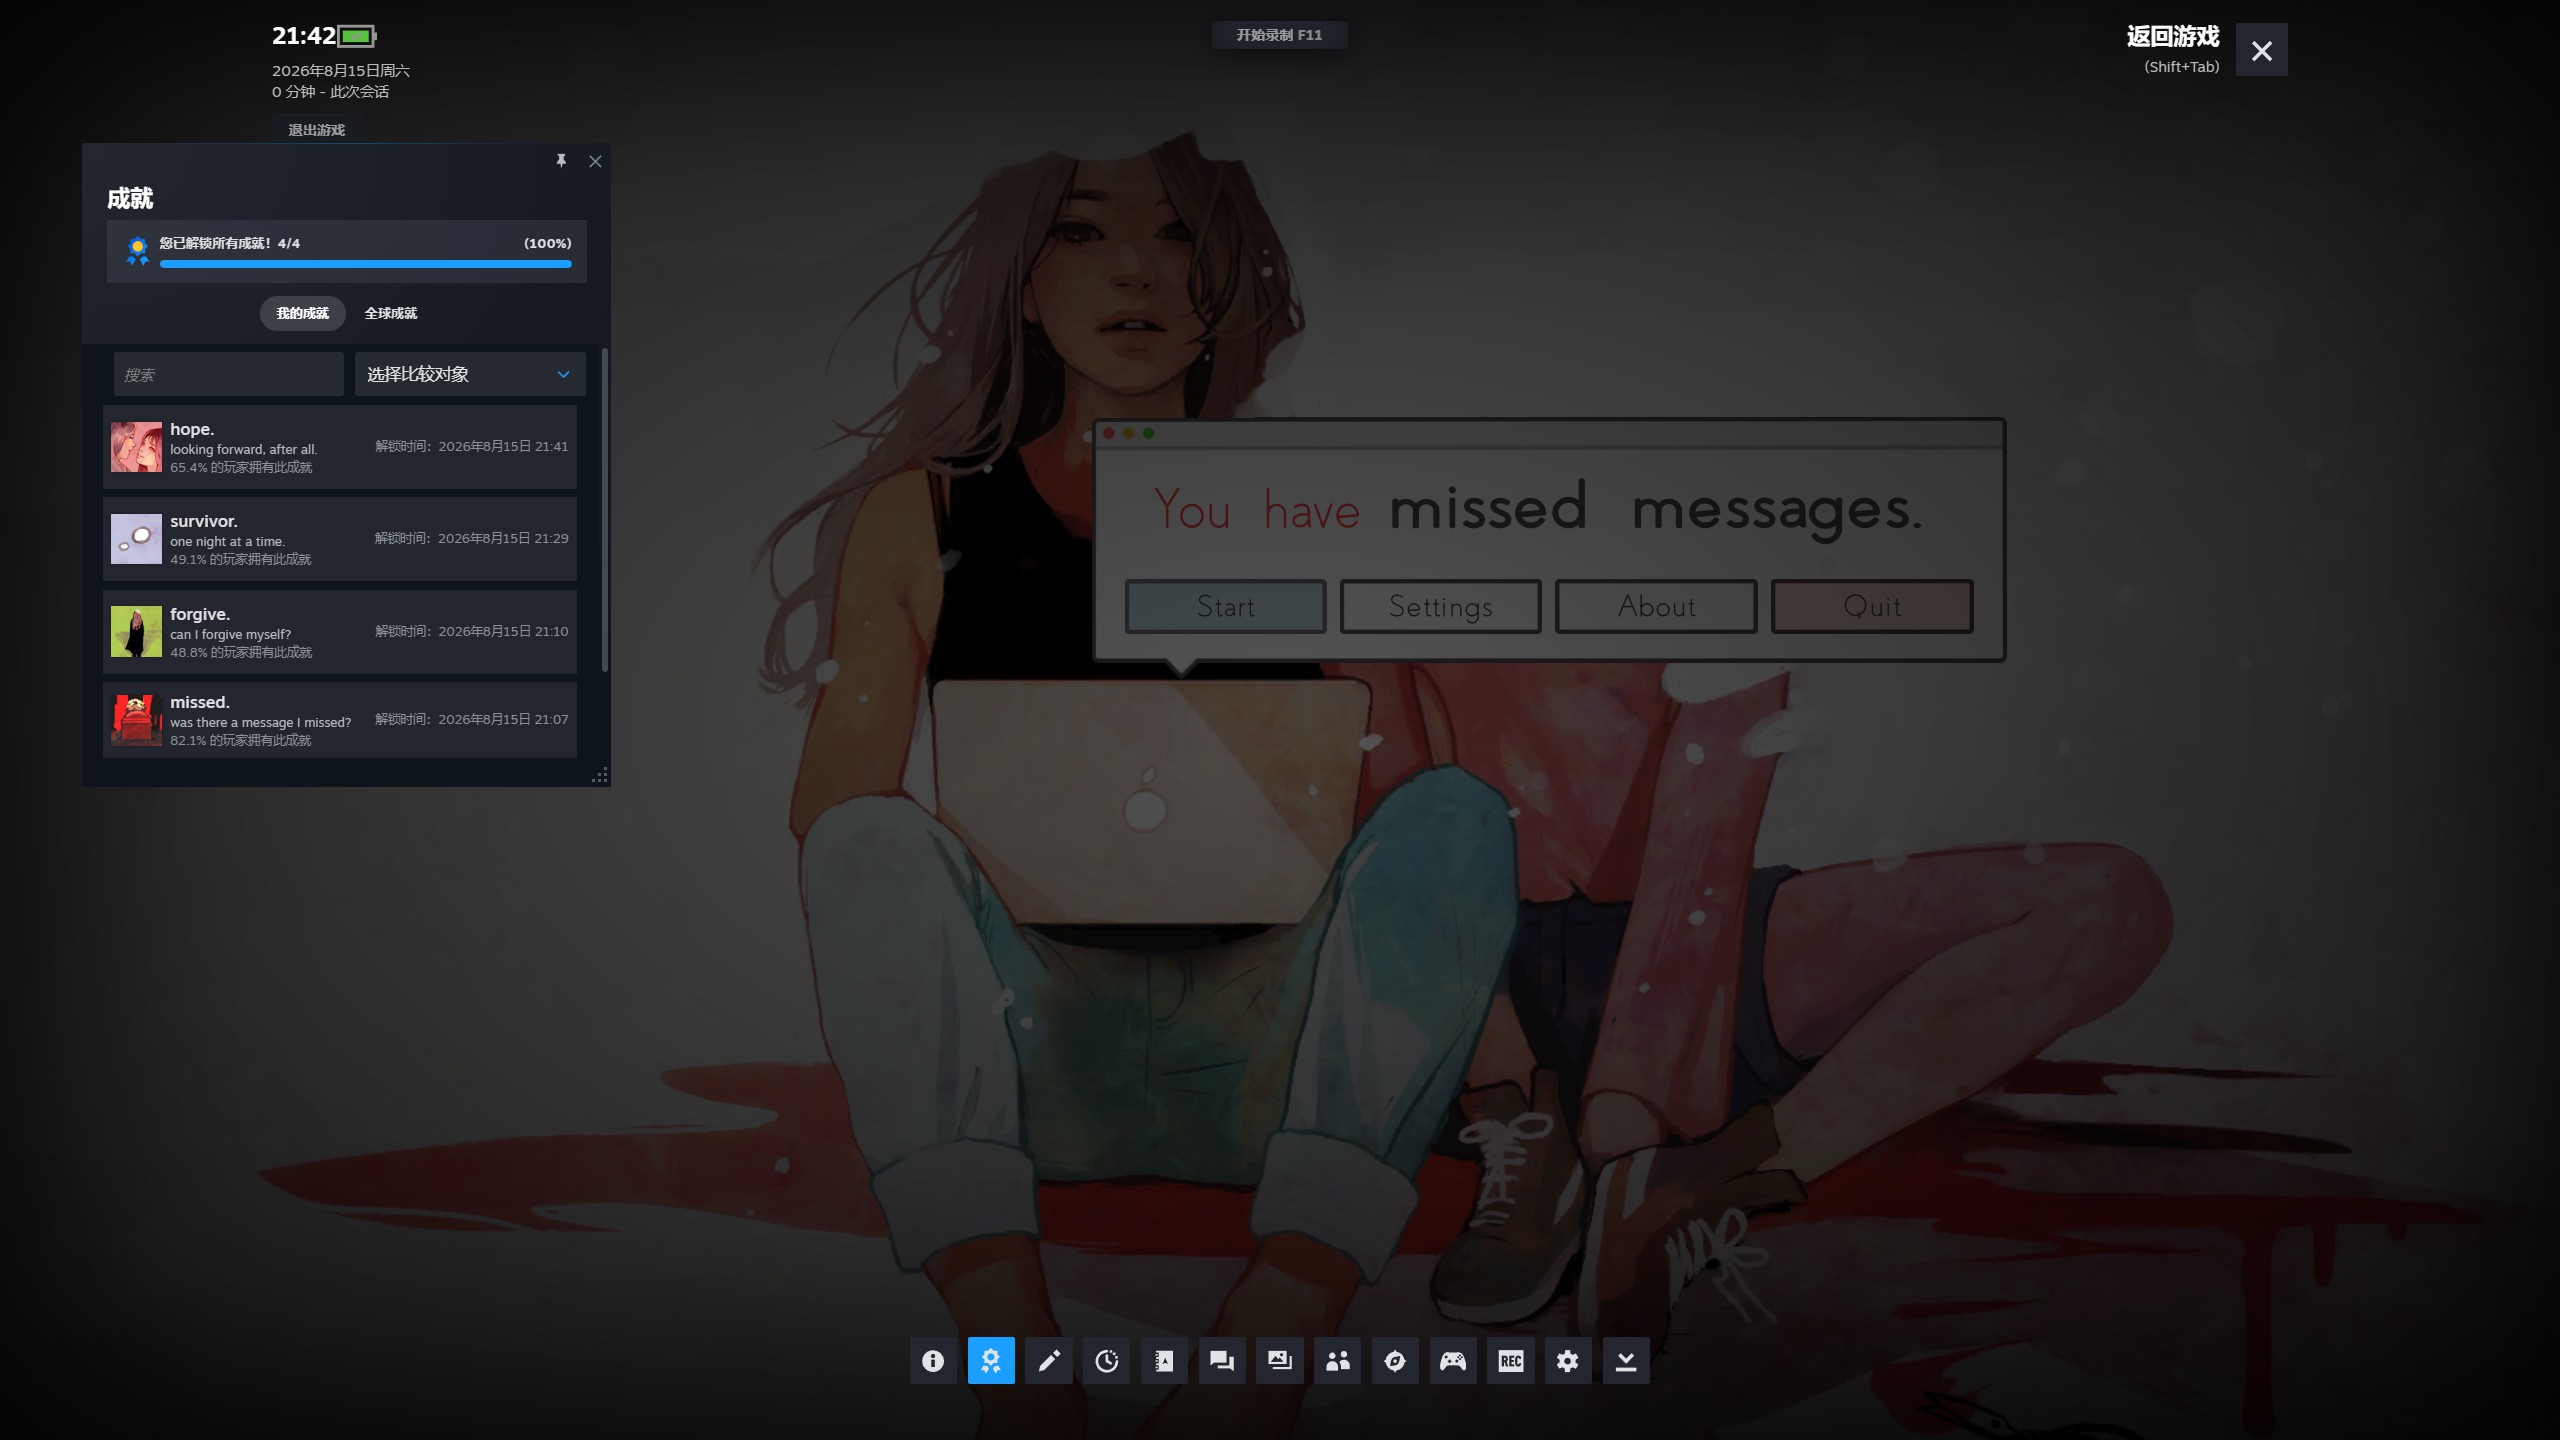Click the 搜索 achievement search field
The image size is (2560, 1440).
point(229,374)
